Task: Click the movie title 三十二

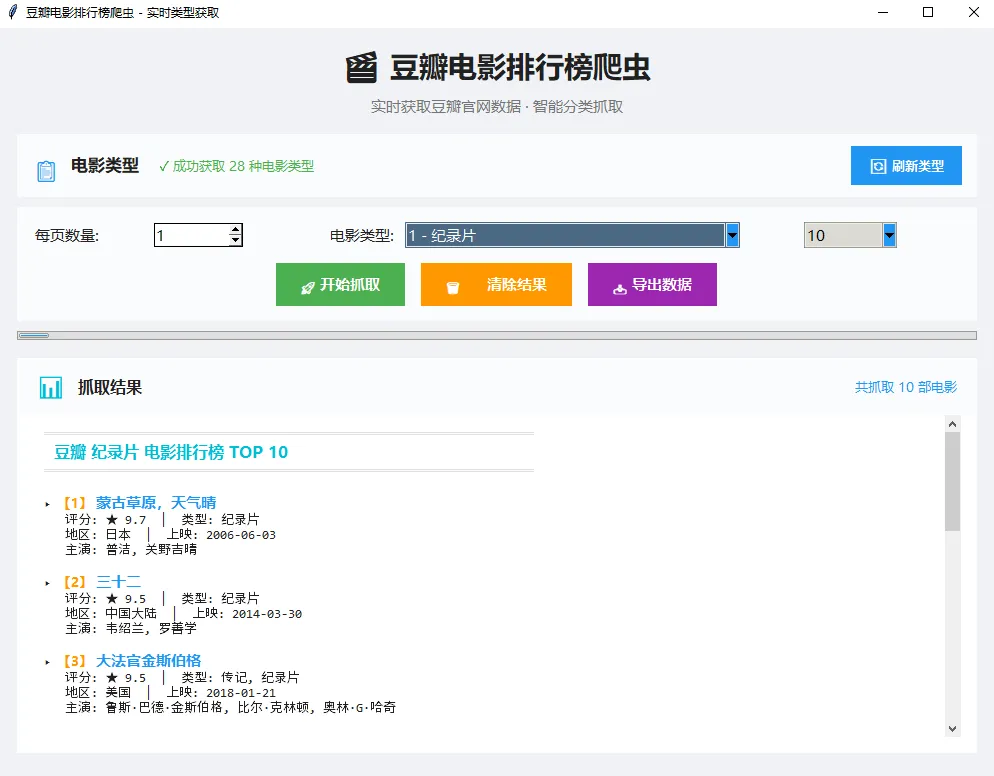Action: coord(119,582)
